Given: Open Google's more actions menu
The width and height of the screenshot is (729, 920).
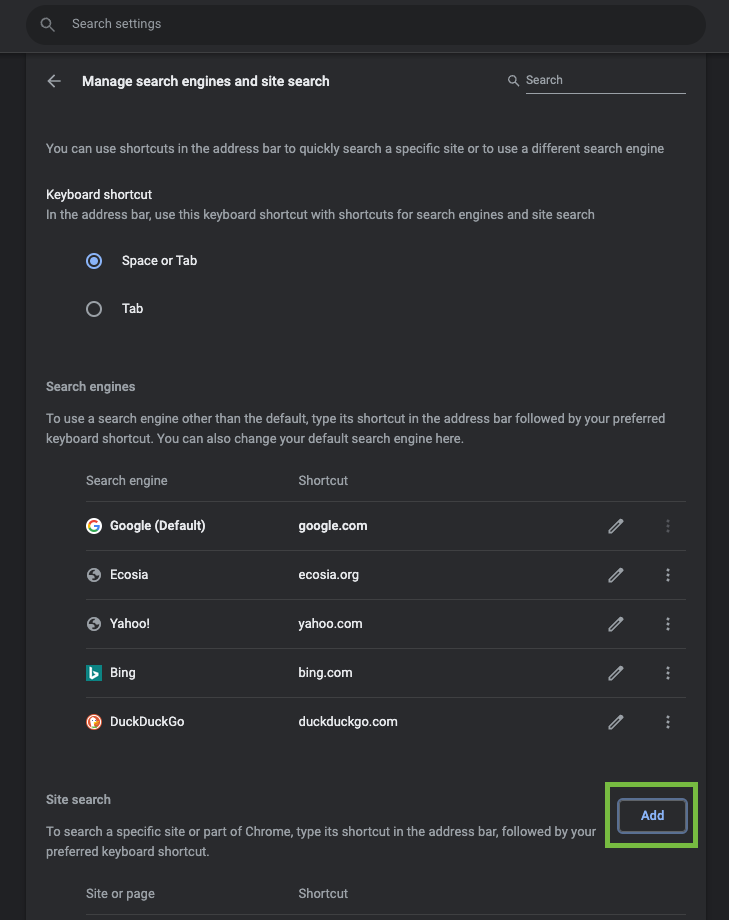Looking at the screenshot, I should (668, 525).
